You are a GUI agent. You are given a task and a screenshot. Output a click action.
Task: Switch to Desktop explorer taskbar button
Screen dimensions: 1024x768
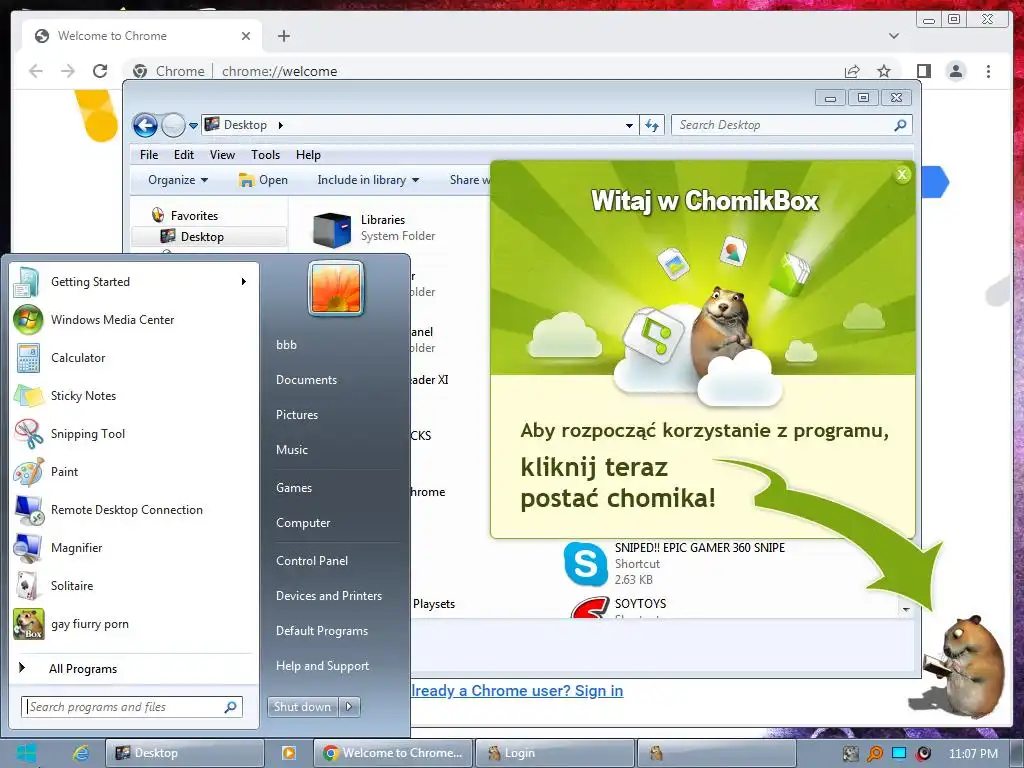(x=185, y=753)
